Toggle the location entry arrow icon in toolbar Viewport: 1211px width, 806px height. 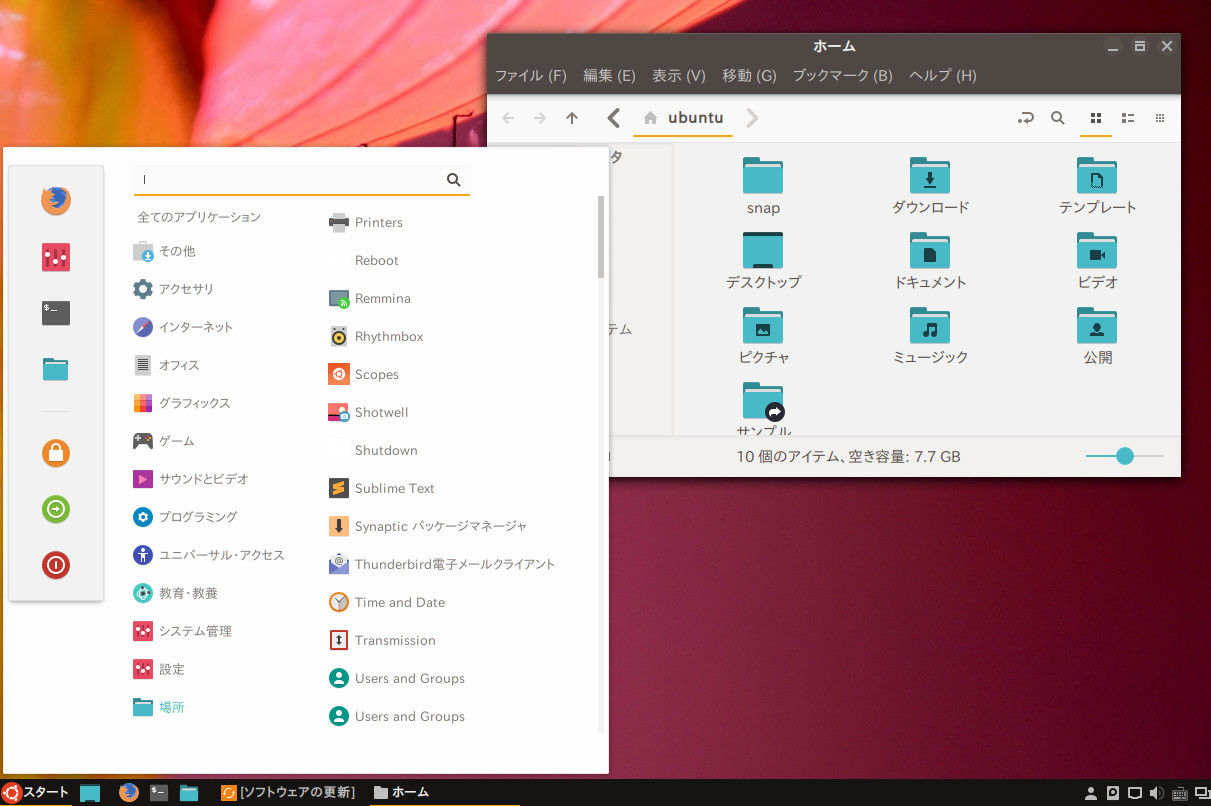(x=1025, y=118)
